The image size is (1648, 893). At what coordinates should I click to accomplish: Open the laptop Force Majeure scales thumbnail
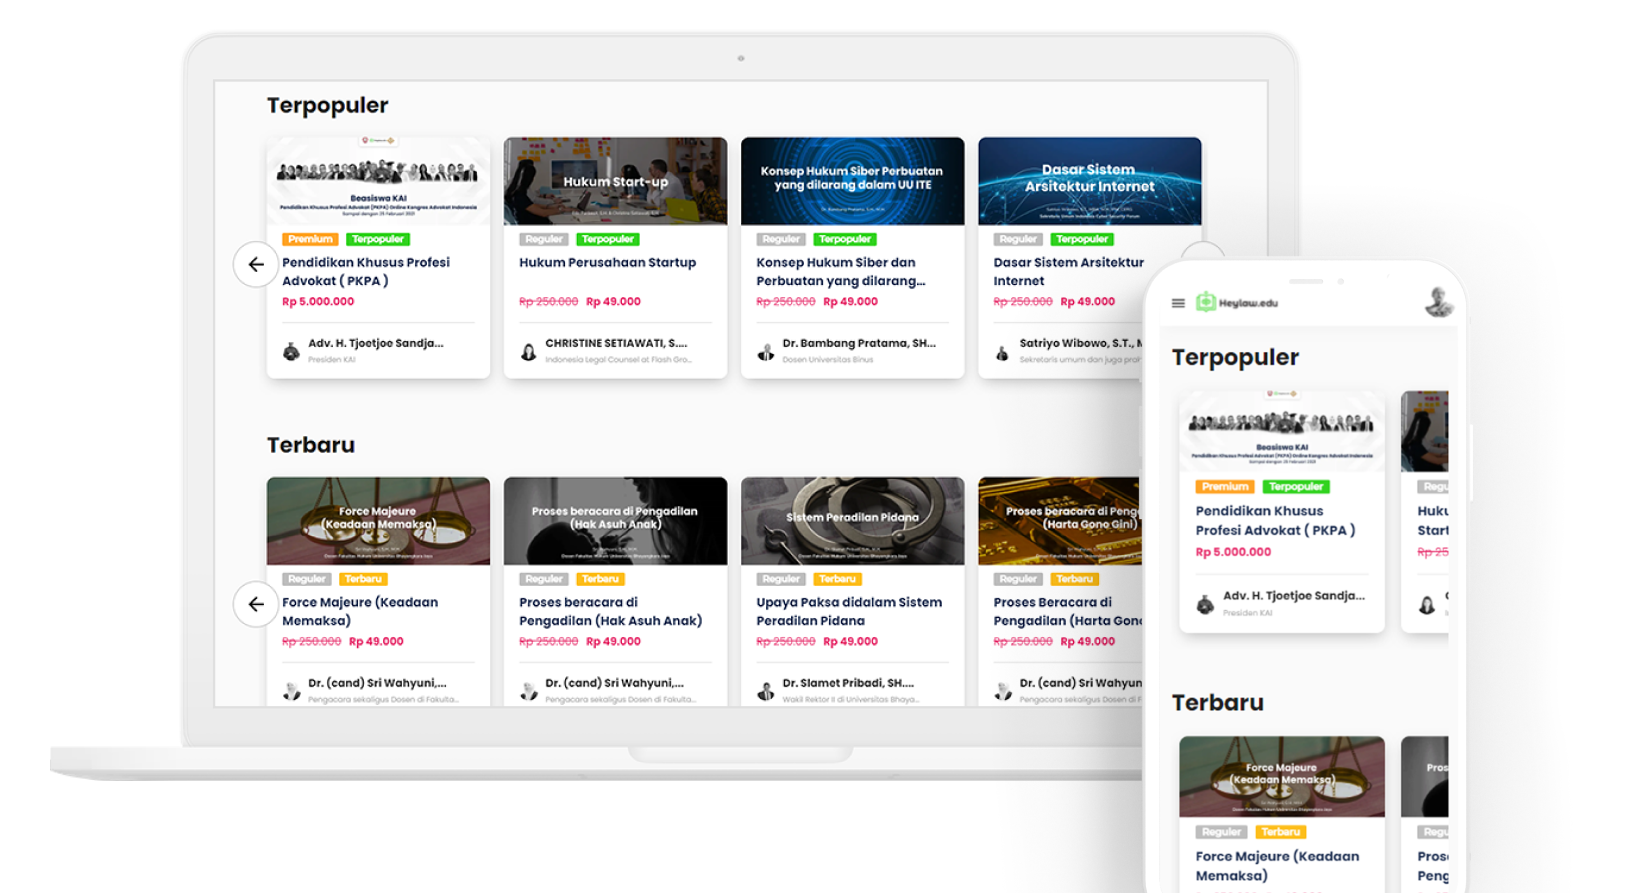coord(378,521)
